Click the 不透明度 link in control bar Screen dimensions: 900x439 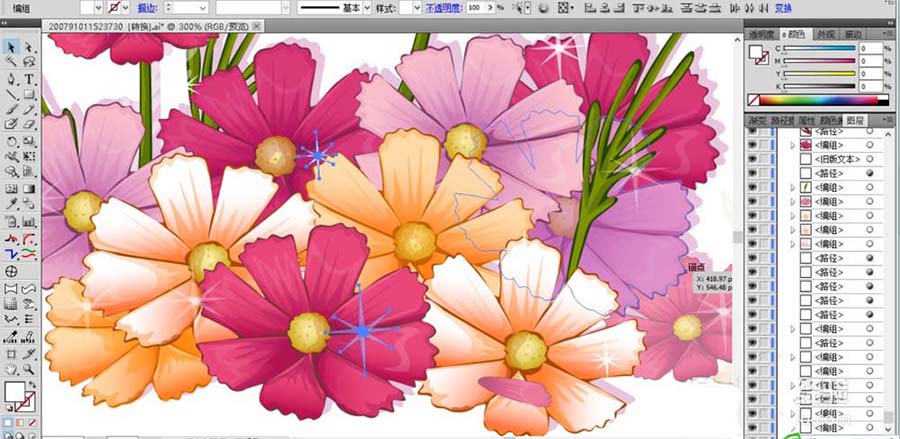point(443,8)
